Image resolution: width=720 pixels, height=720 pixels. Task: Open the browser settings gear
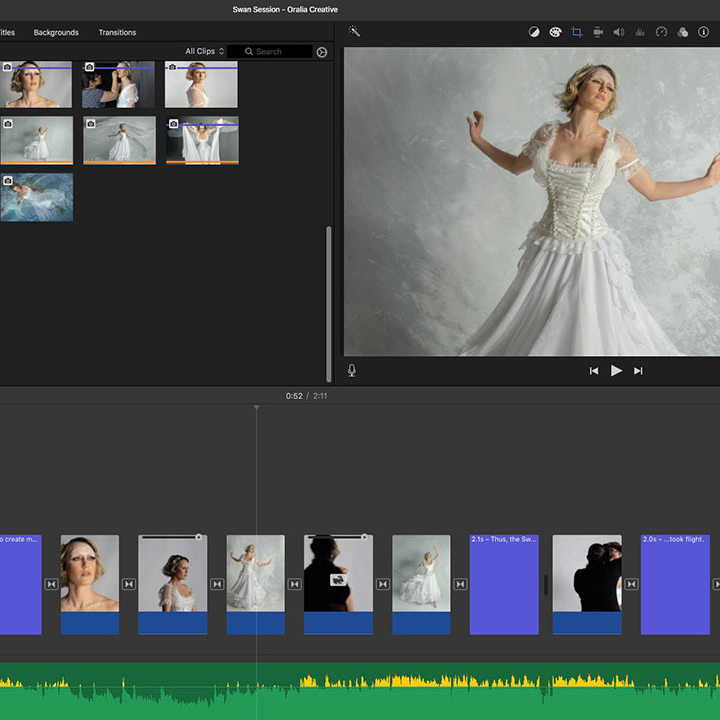click(x=322, y=52)
